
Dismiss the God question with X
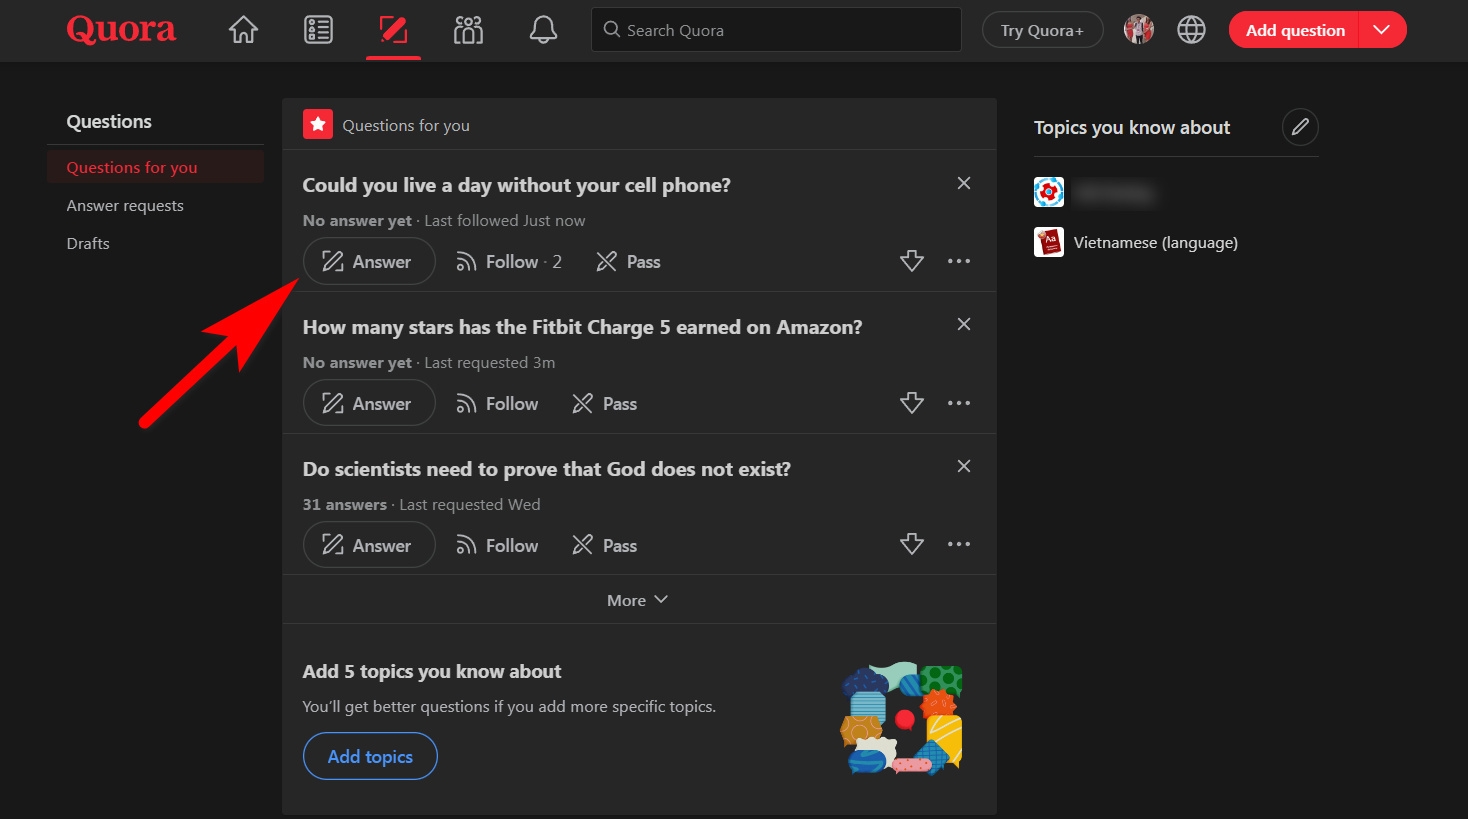click(964, 466)
